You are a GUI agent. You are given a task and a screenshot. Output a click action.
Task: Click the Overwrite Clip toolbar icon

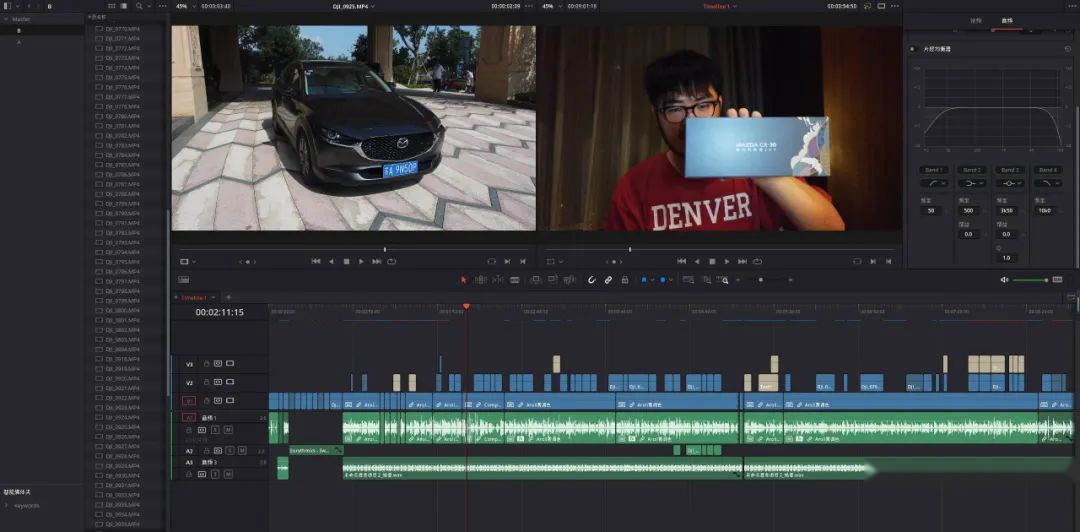[x=552, y=280]
